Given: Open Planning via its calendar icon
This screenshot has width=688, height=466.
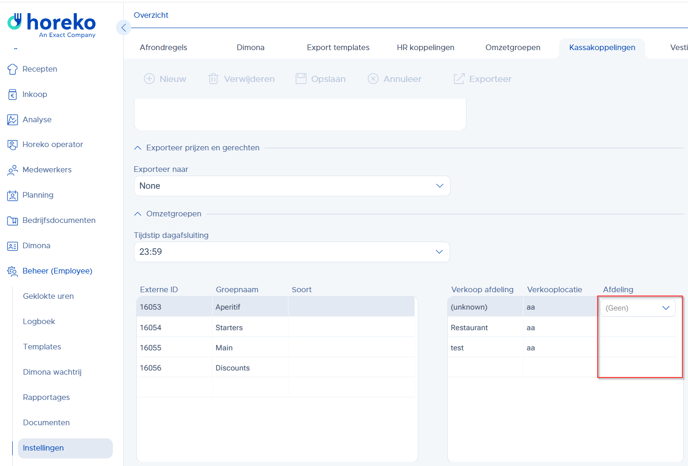Looking at the screenshot, I should [x=12, y=195].
